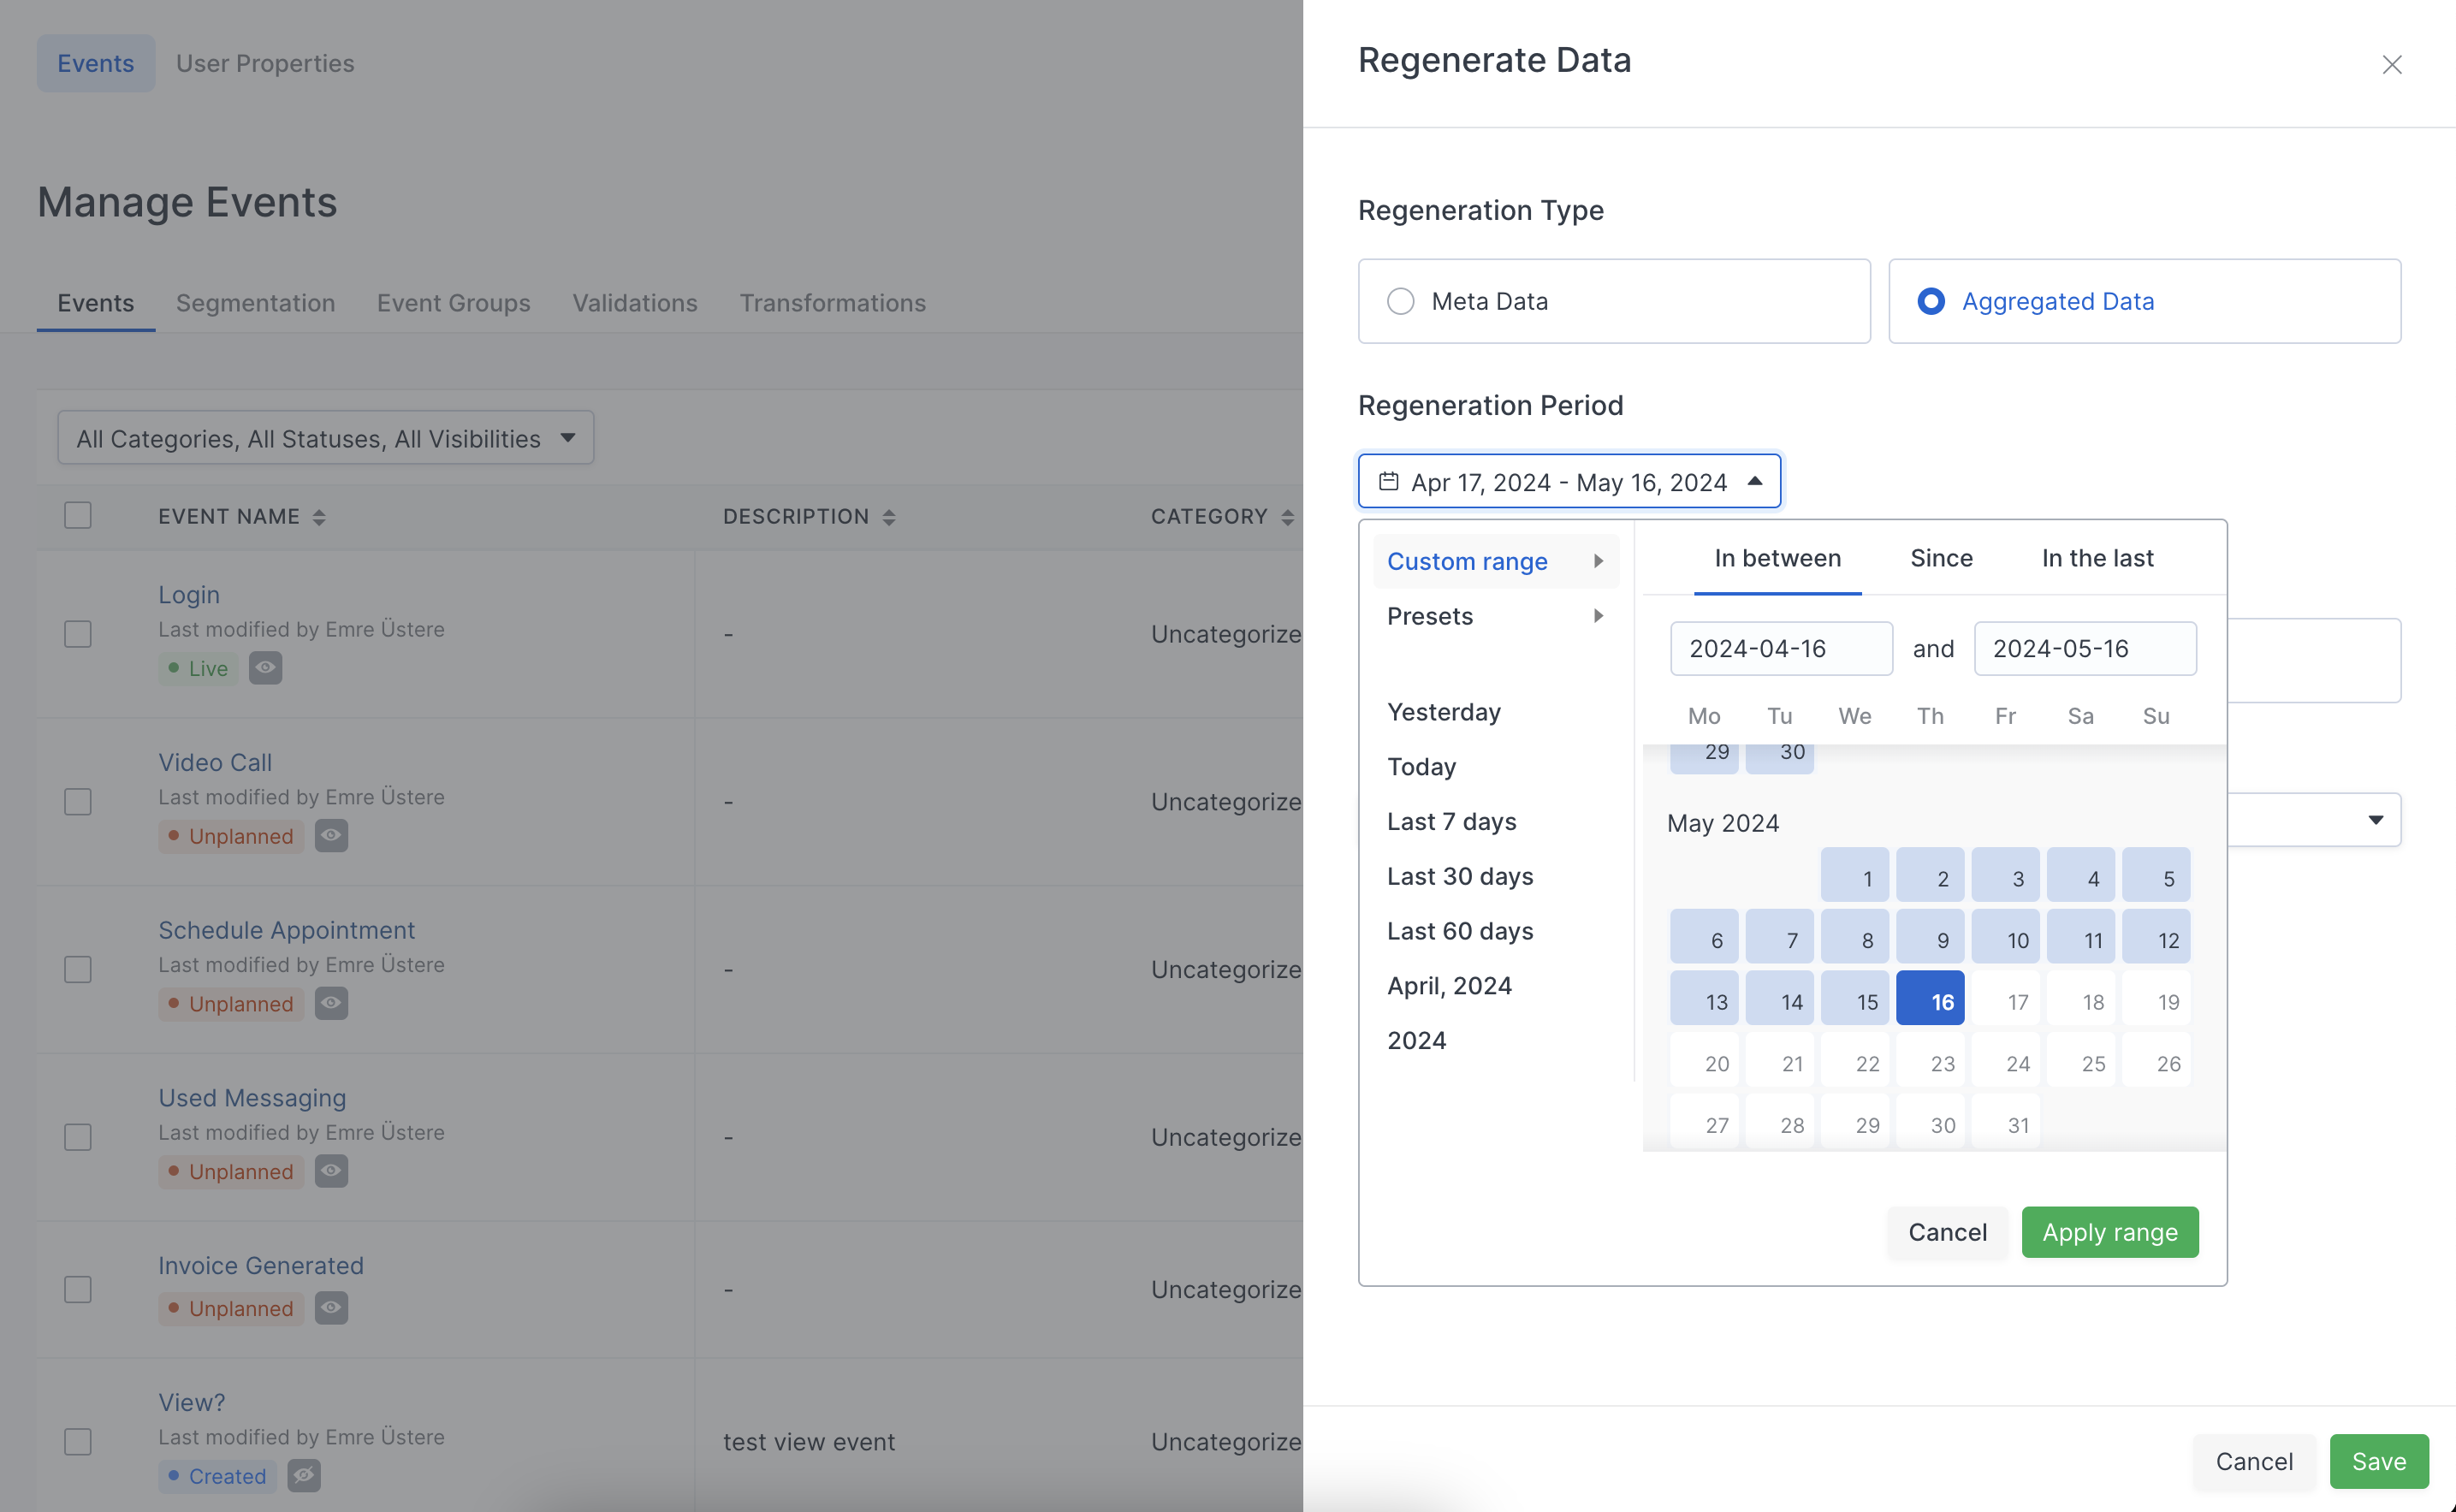Switch to the Since tab
Viewport: 2456px width, 1512px height.
[1941, 558]
